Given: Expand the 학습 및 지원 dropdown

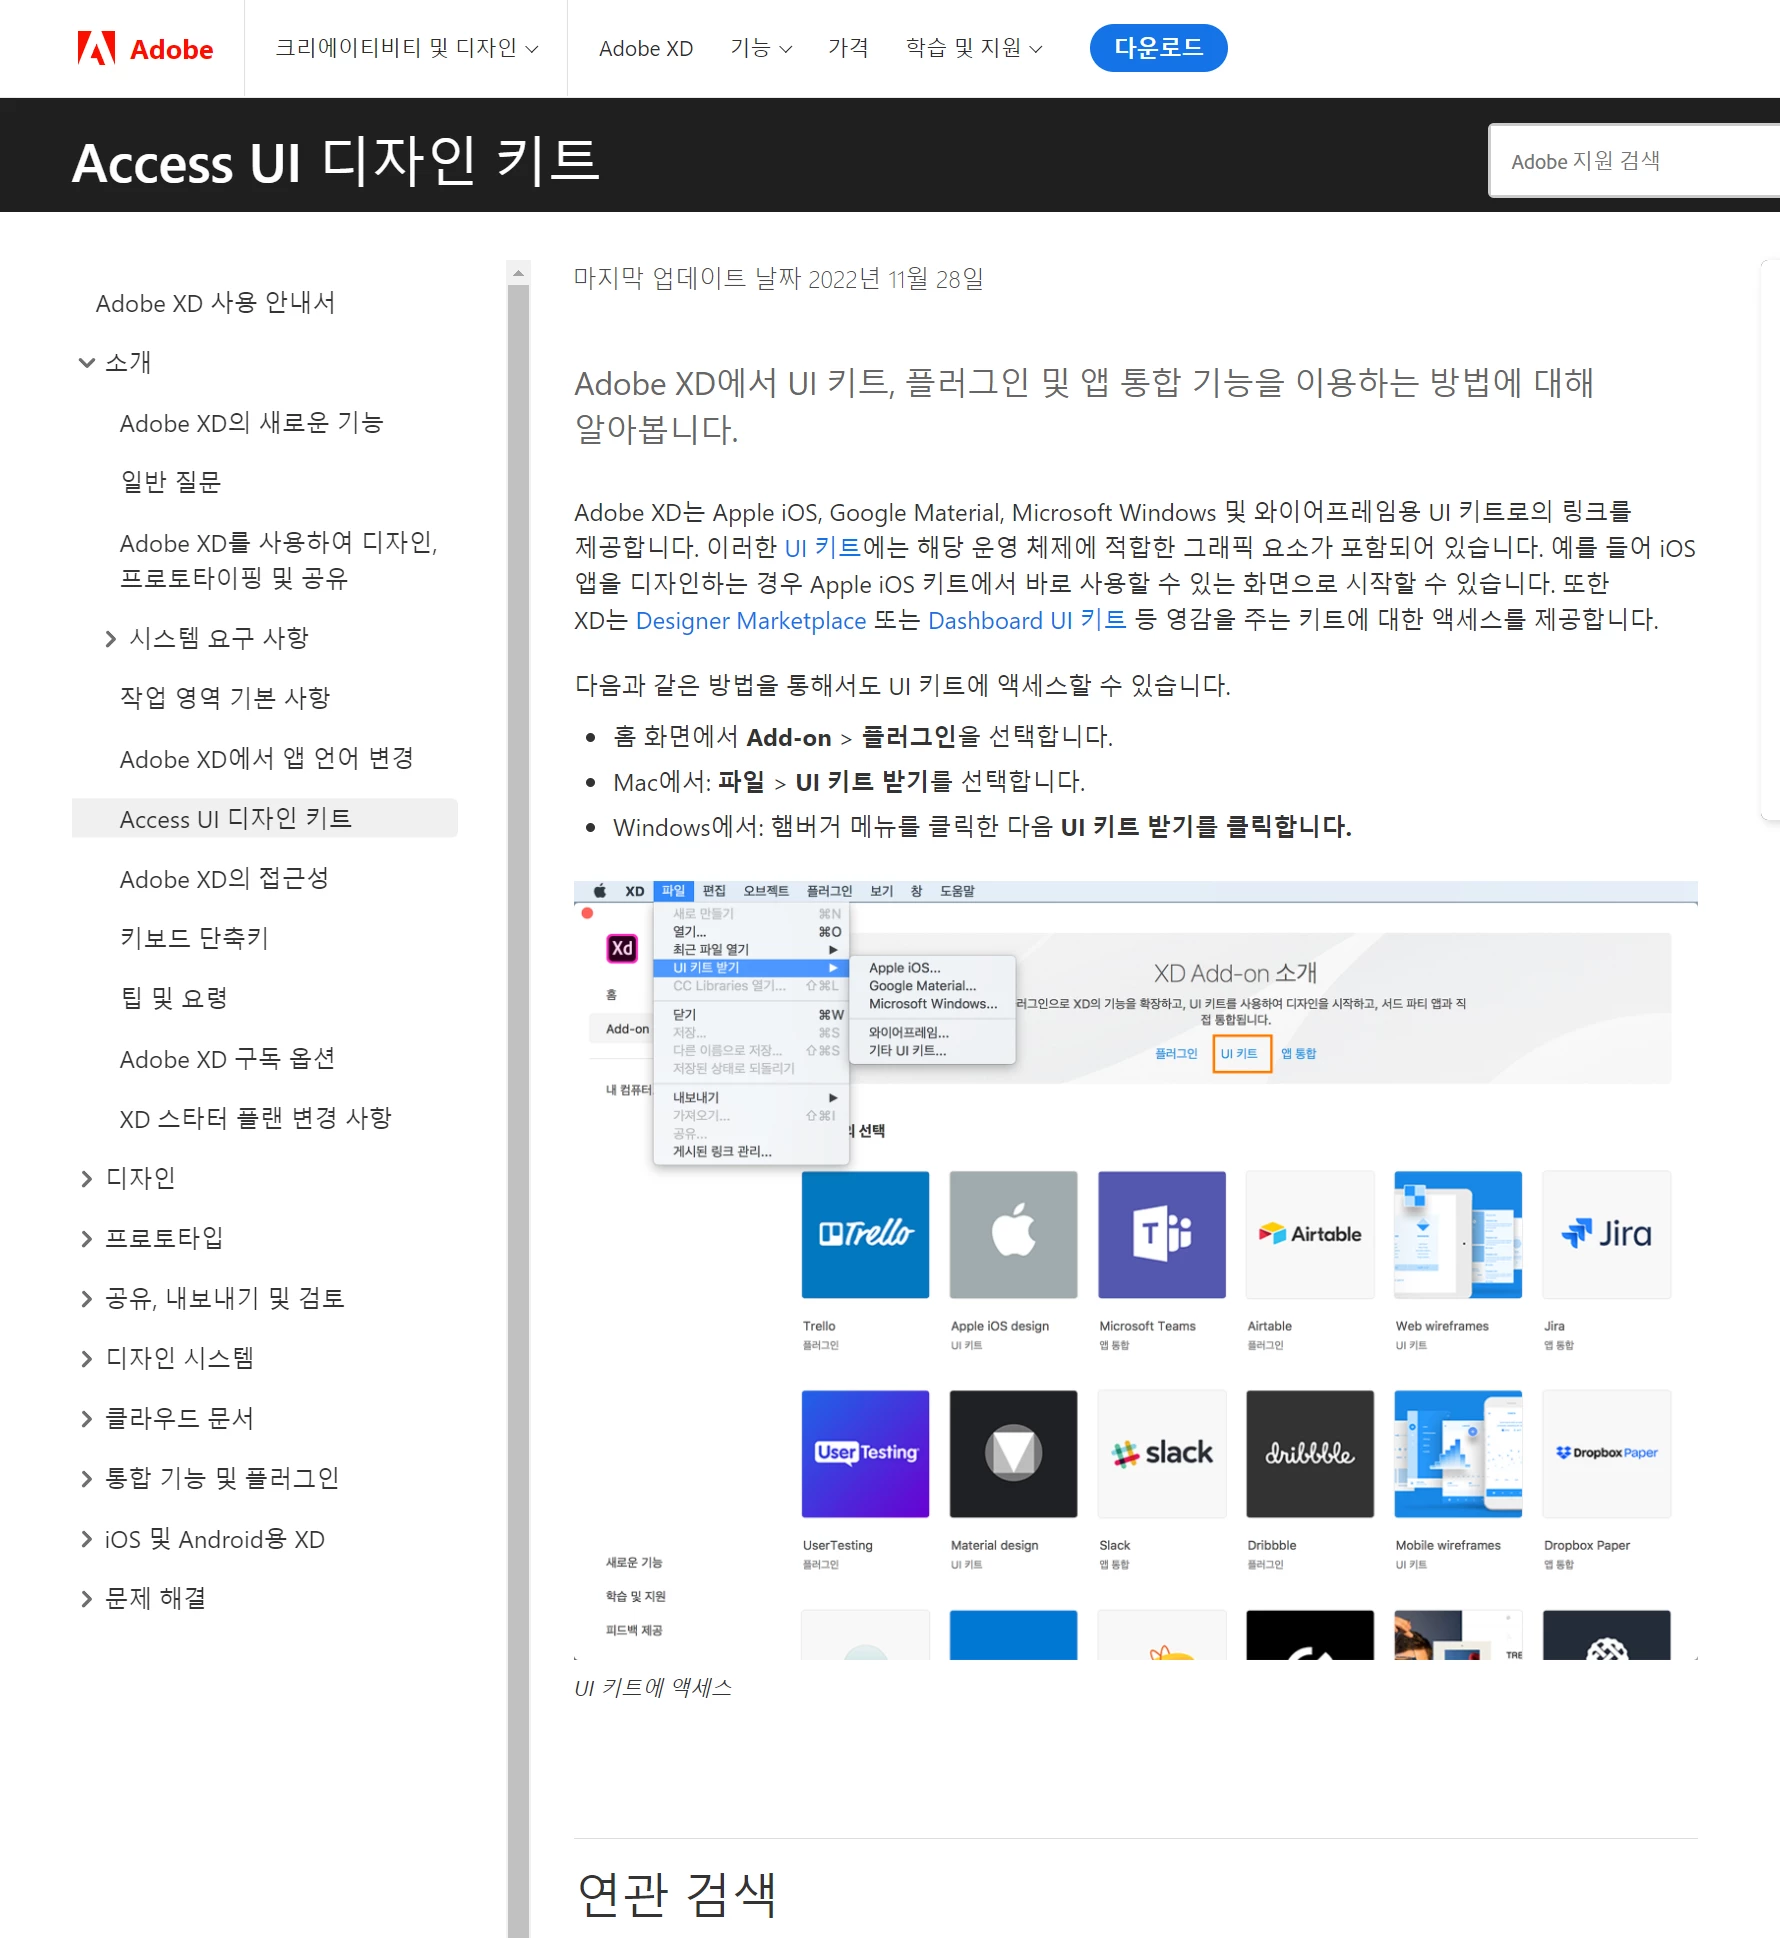Looking at the screenshot, I should (974, 48).
